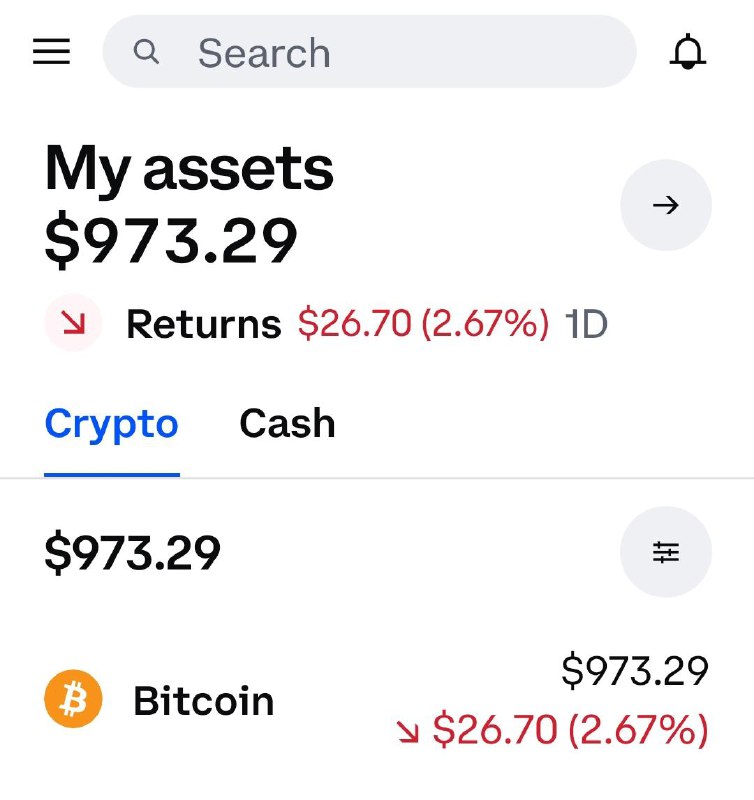Open the Bitcoin asset row name
Screen dimensions: 754x800
(x=204, y=701)
